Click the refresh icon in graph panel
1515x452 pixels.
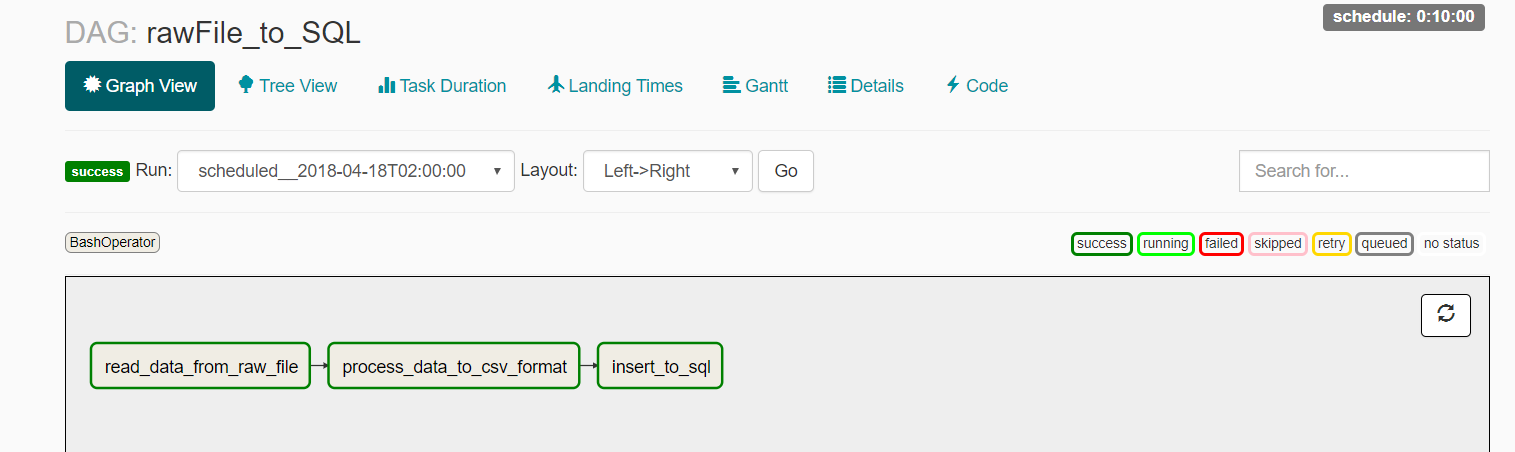tap(1445, 314)
